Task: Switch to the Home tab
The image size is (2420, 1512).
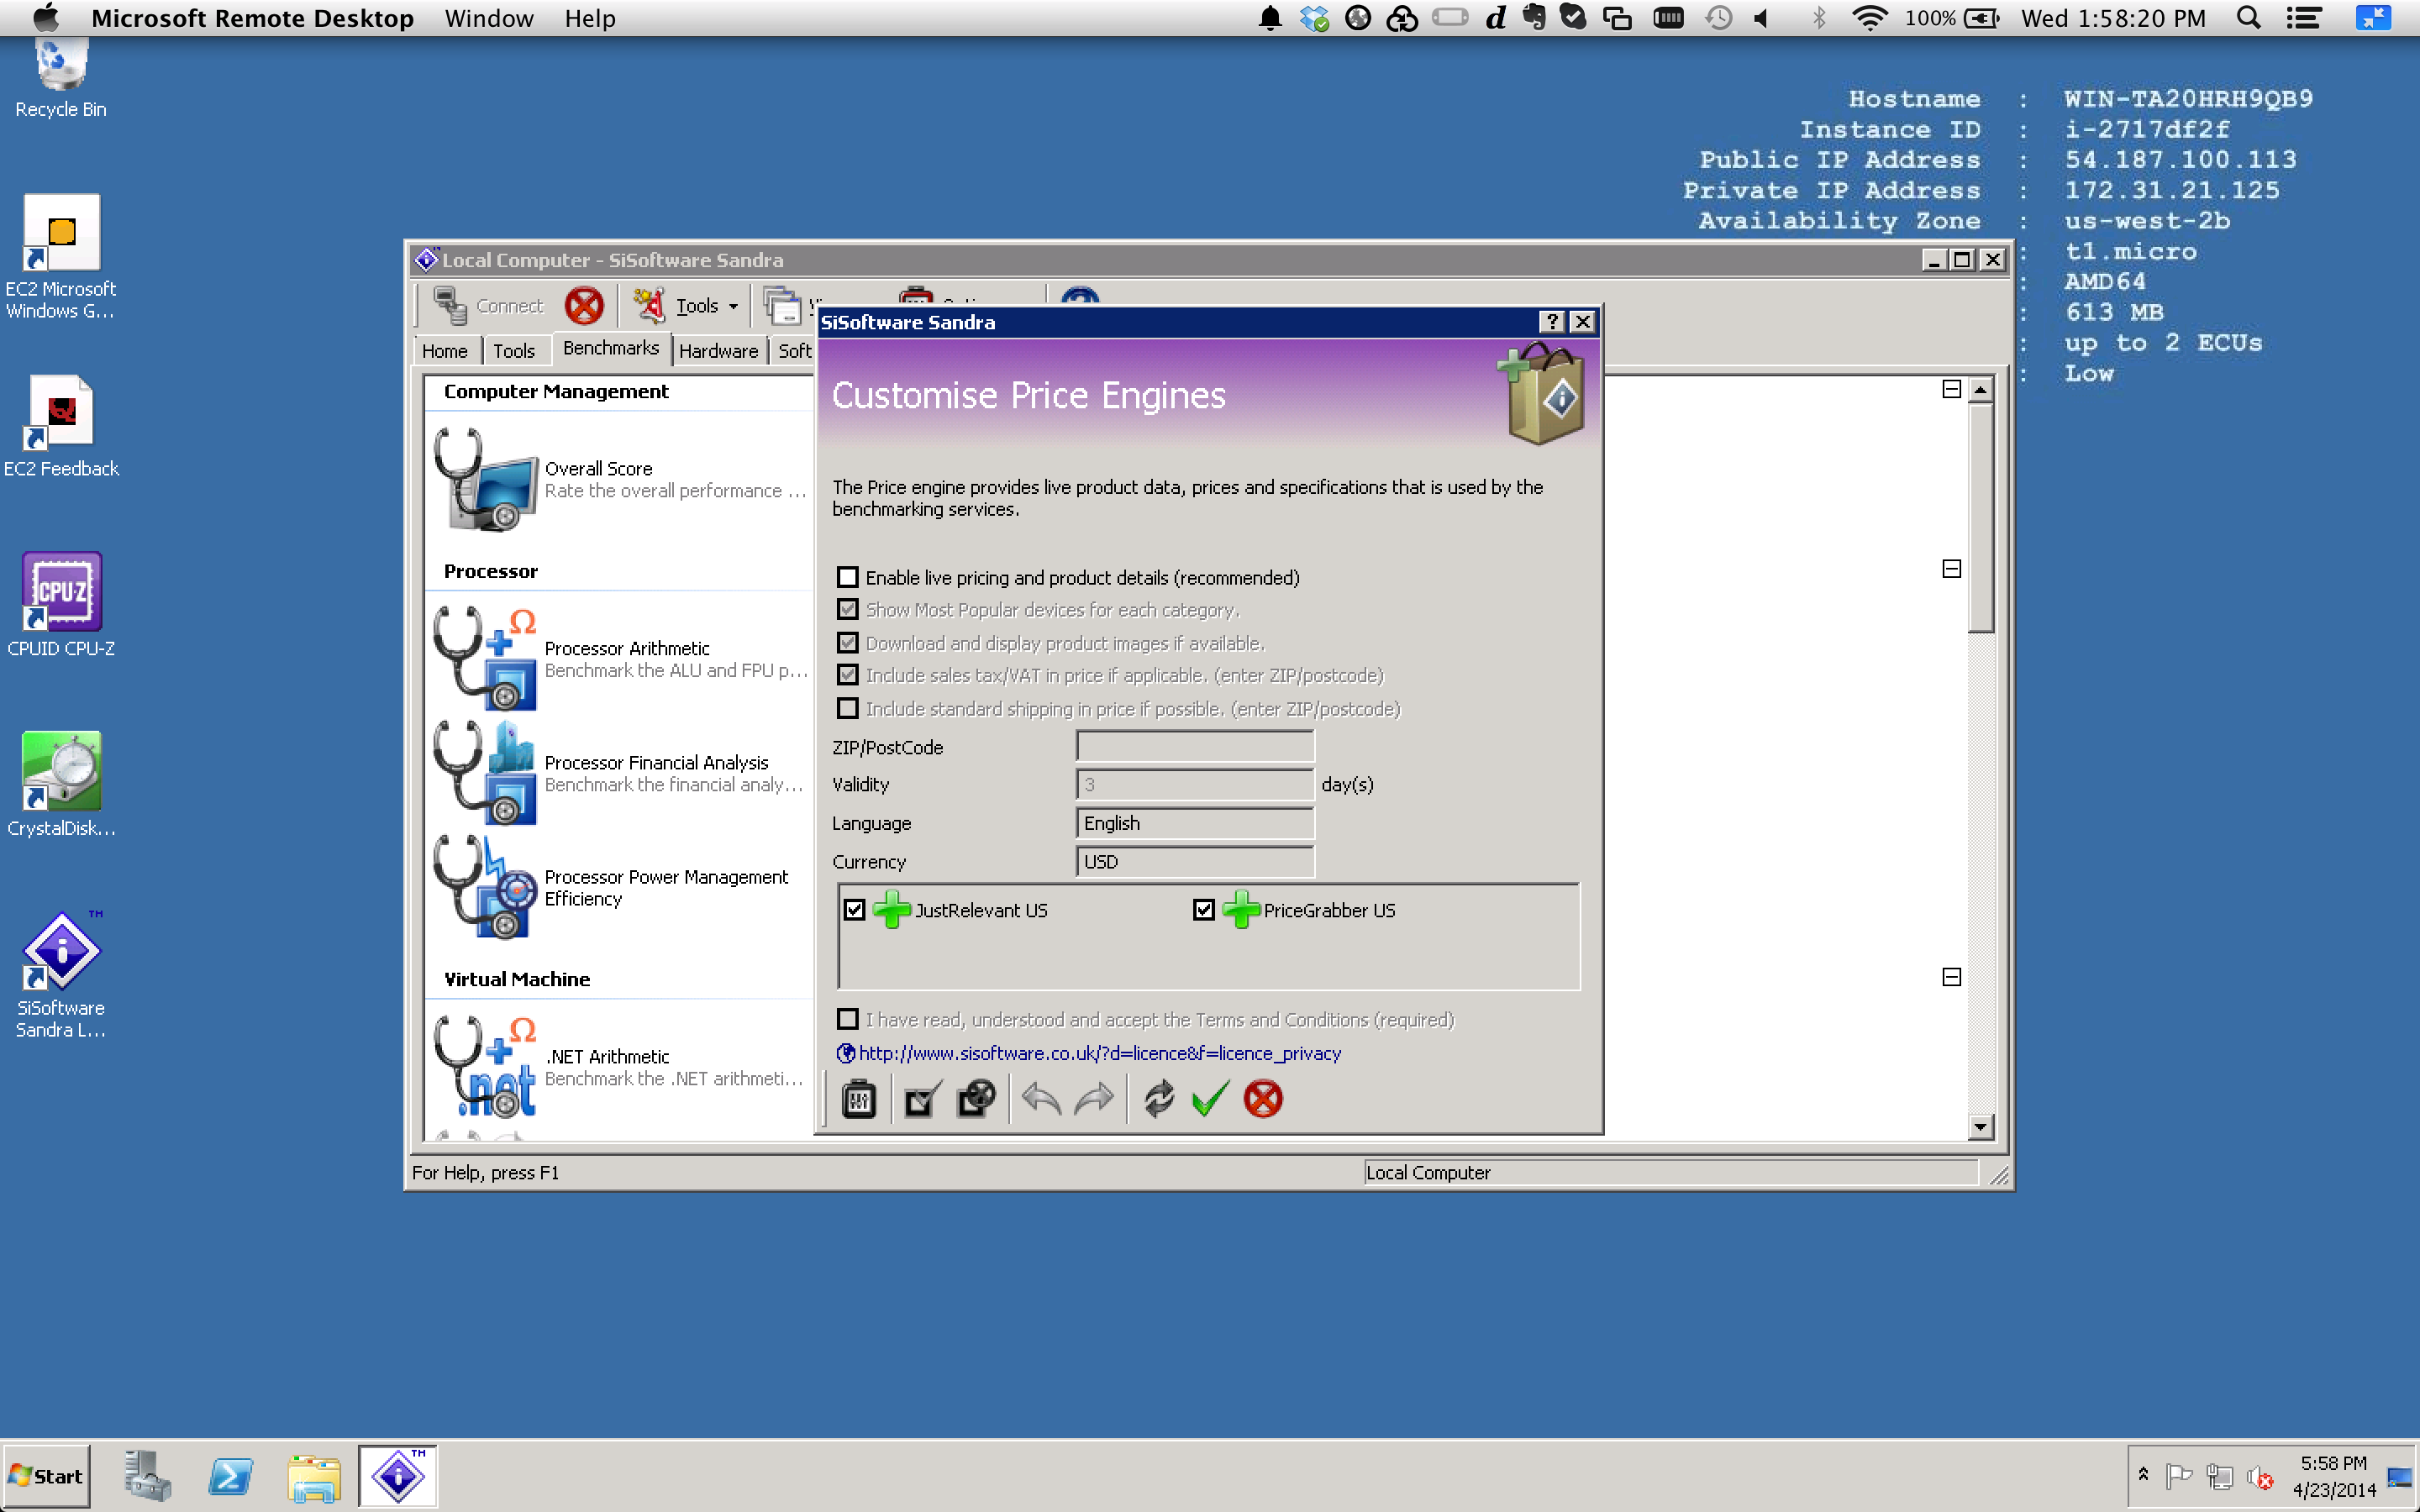Action: 444,351
